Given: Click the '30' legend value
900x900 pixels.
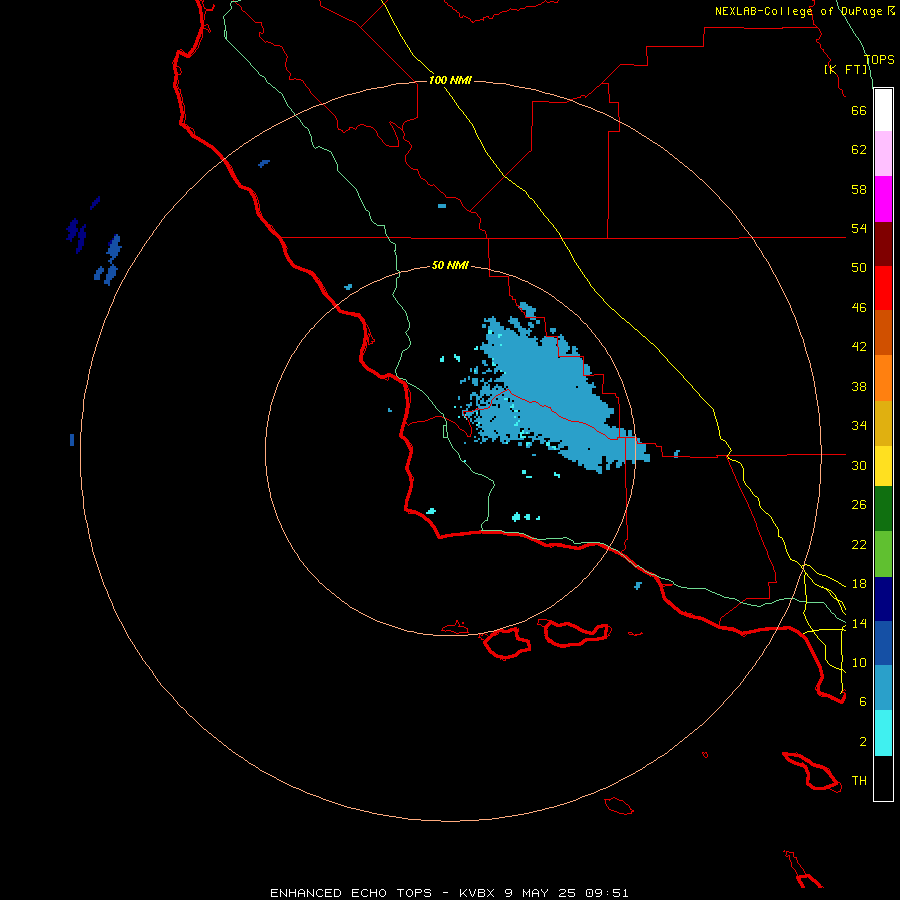Looking at the screenshot, I should point(859,465).
